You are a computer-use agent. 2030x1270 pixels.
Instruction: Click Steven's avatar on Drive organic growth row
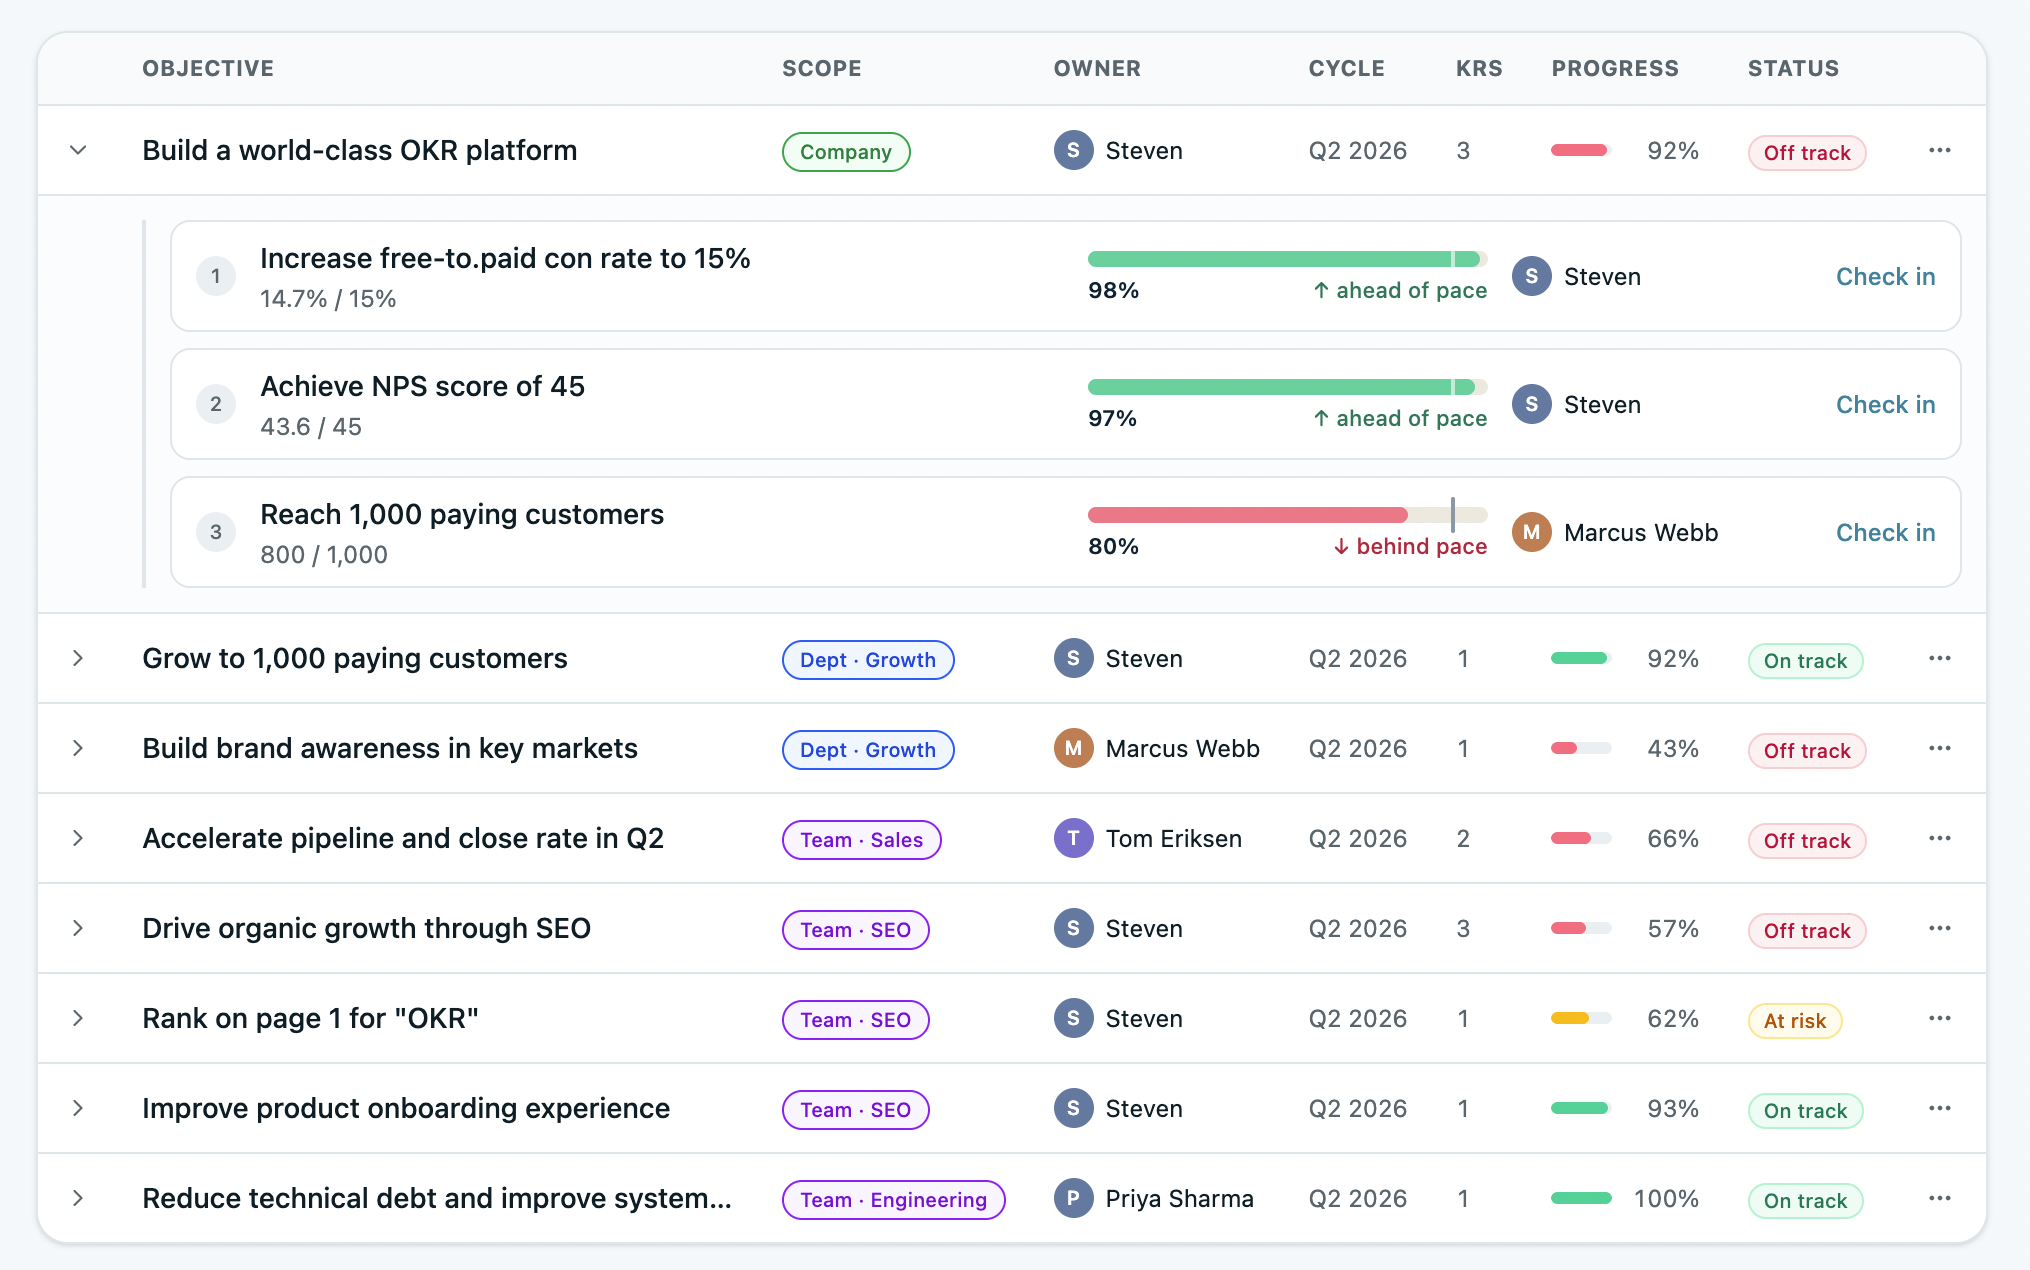tap(1073, 929)
